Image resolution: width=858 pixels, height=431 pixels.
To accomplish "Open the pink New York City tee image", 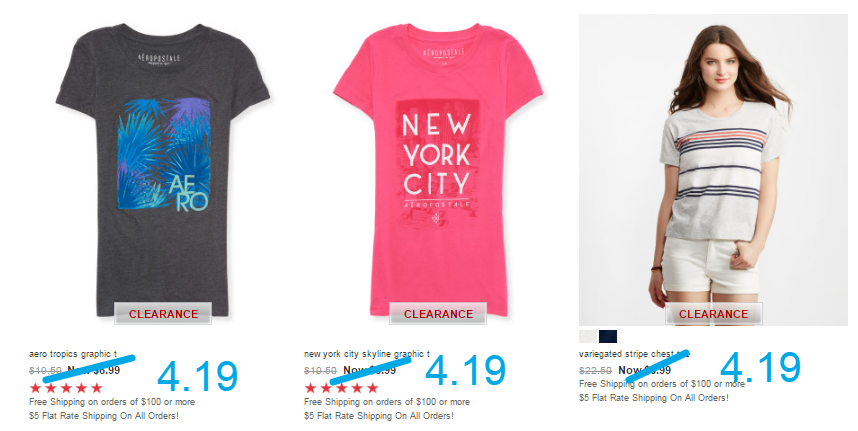I will 437,170.
